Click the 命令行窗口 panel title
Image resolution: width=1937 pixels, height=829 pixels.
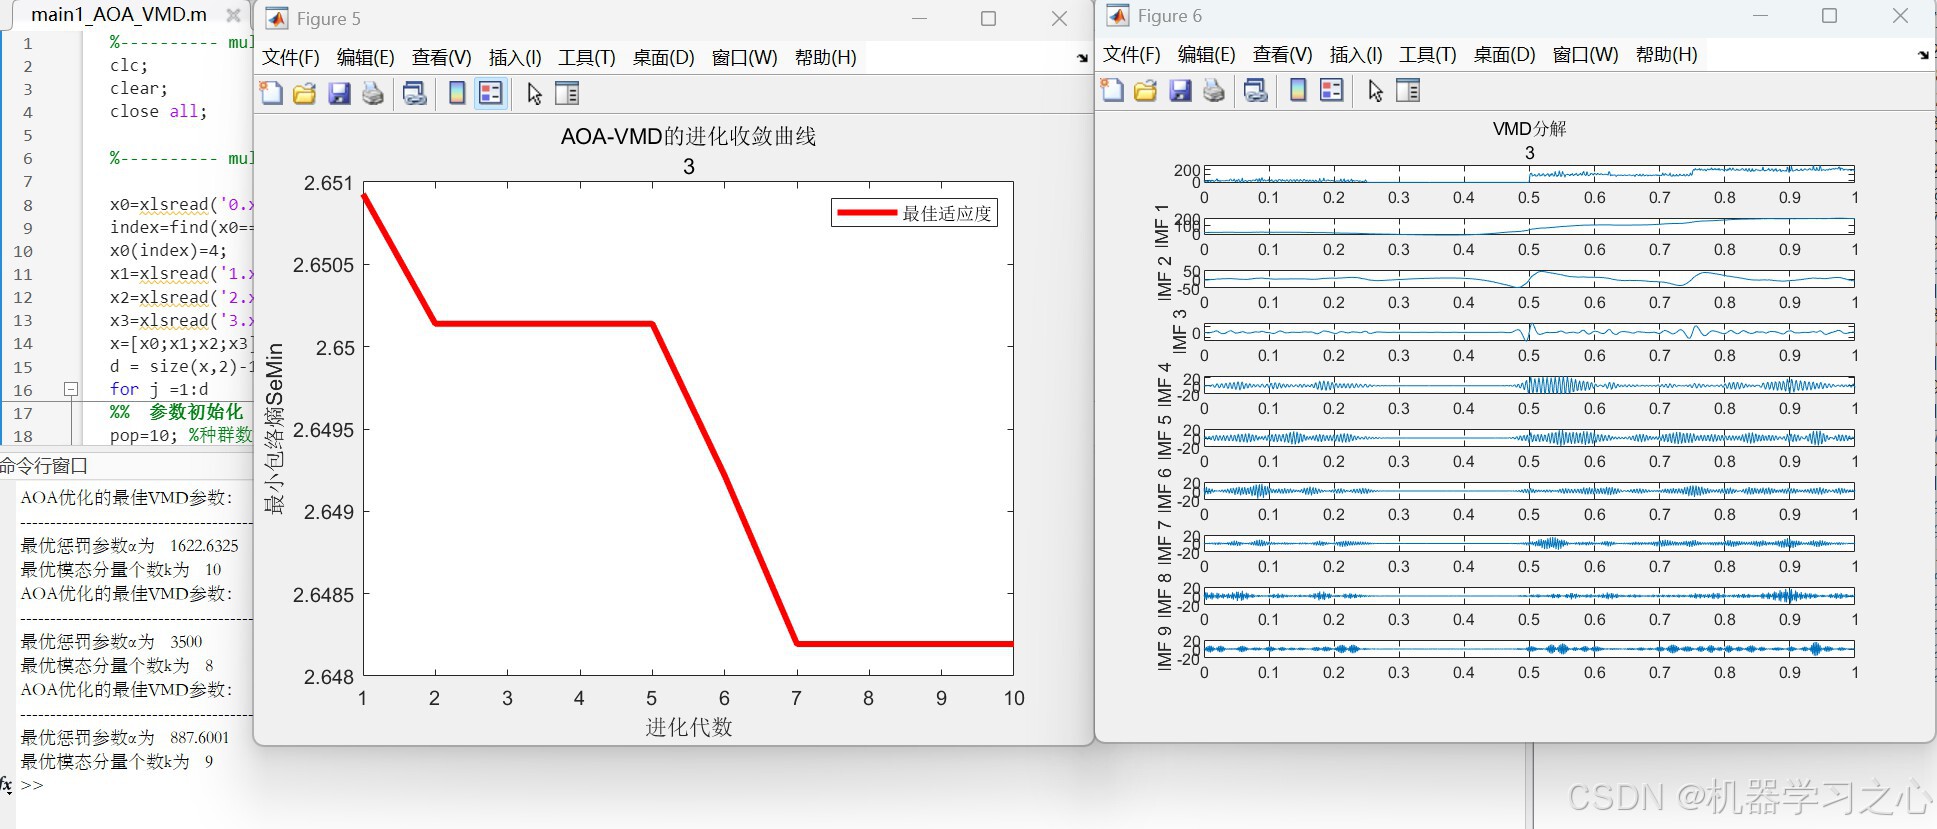click(x=44, y=465)
